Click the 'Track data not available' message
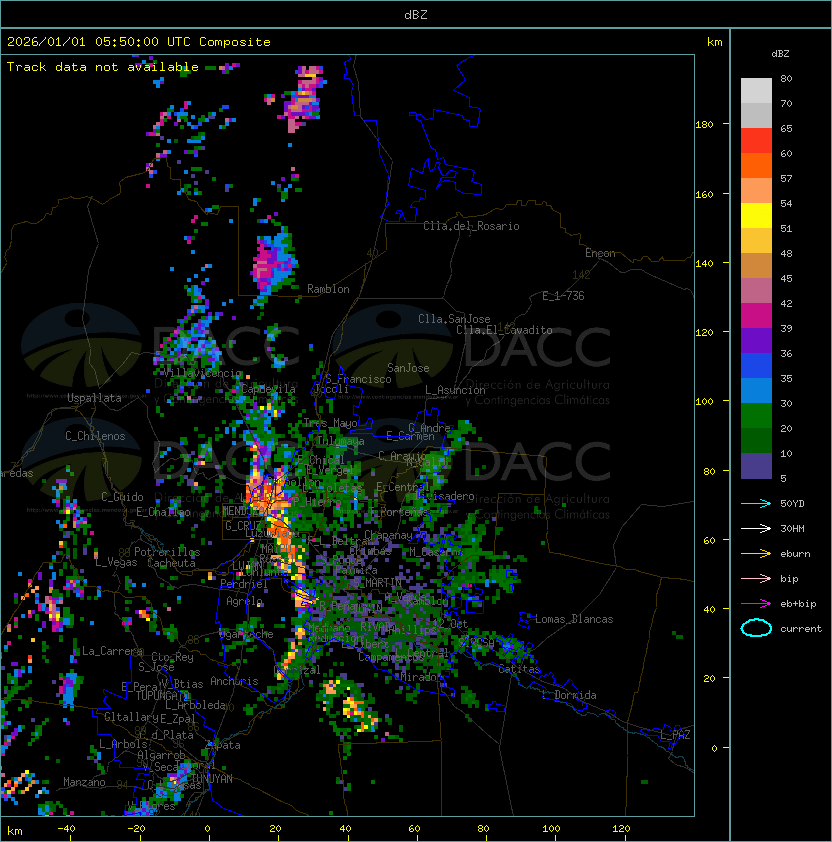 point(103,67)
